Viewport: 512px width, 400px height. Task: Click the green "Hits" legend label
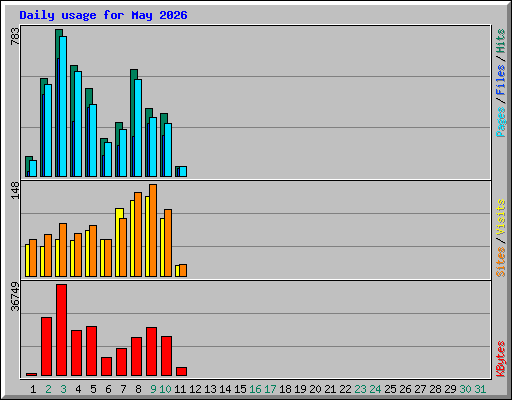(501, 41)
